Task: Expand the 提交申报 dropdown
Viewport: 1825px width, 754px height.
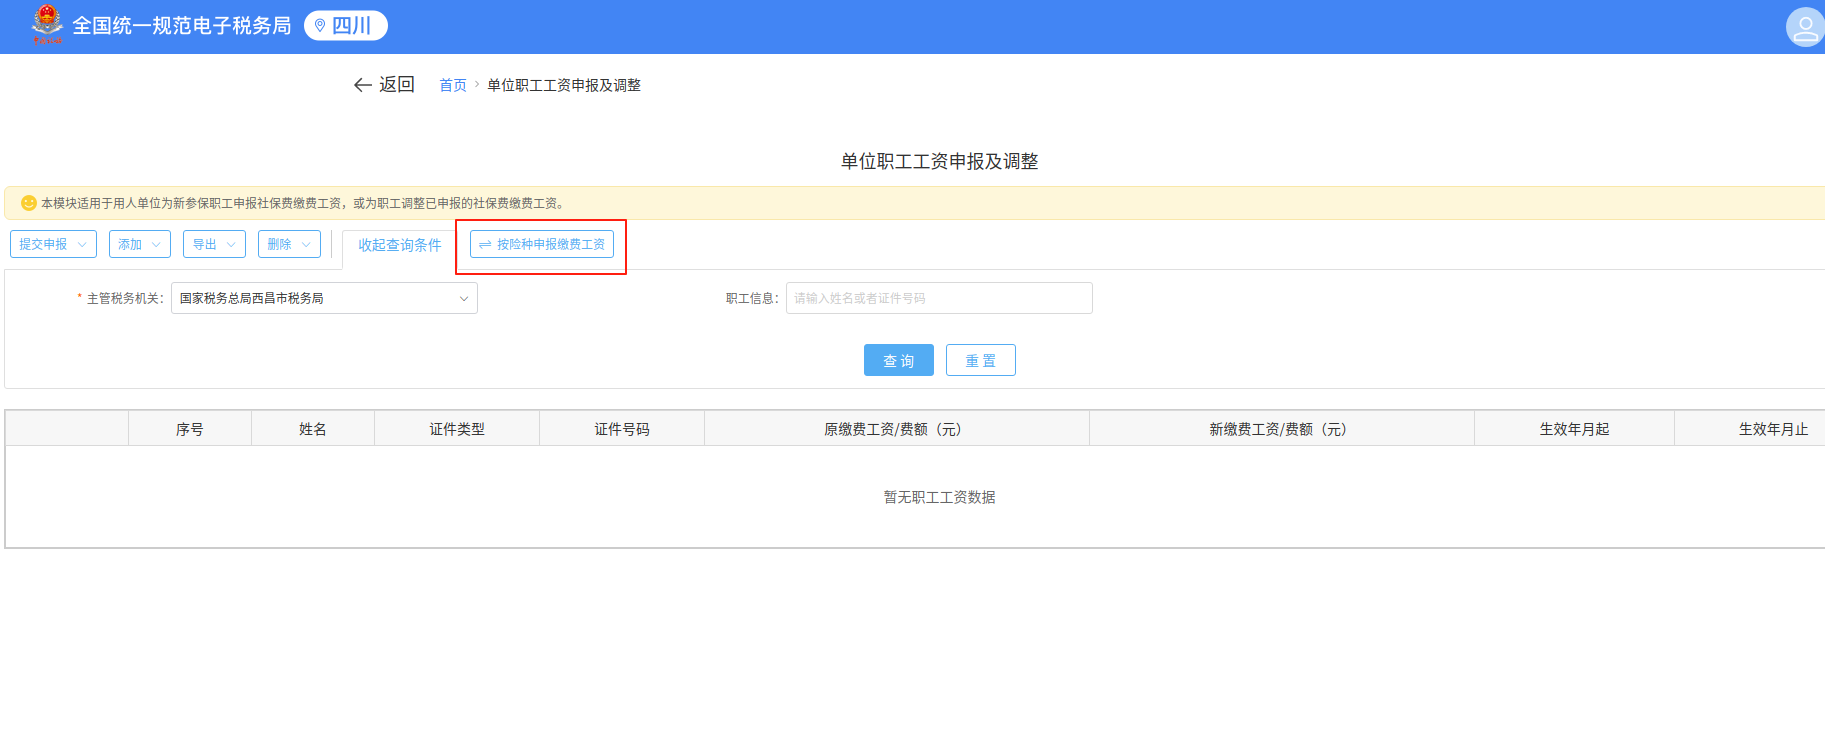Action: (53, 244)
